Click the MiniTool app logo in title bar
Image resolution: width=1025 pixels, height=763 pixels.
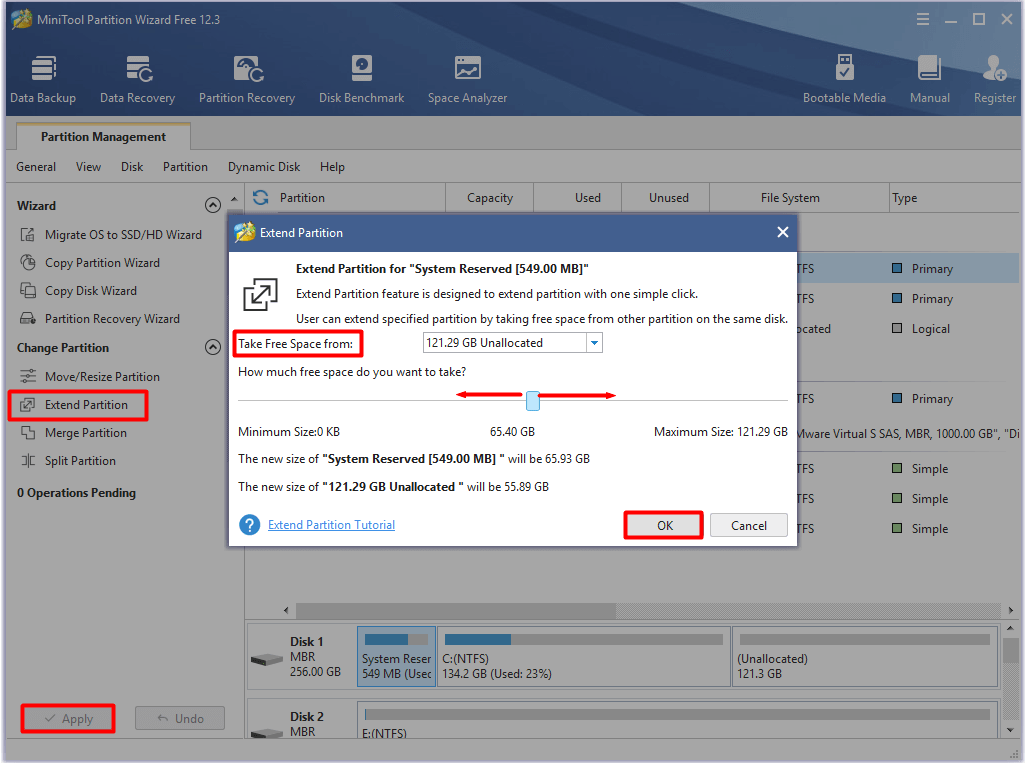click(21, 19)
